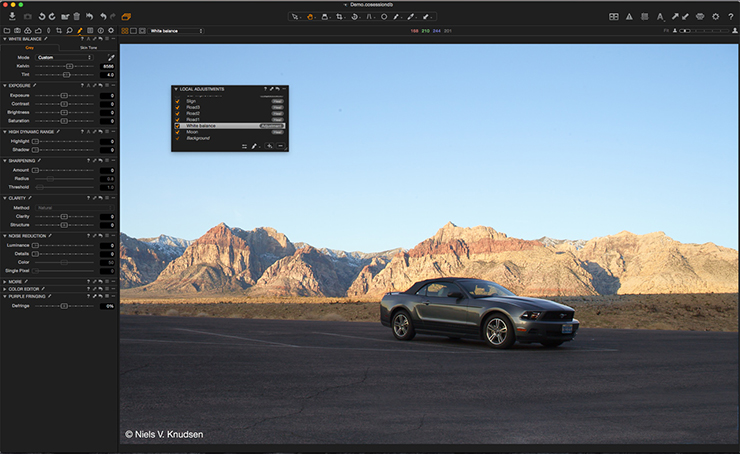Image resolution: width=740 pixels, height=454 pixels.
Task: Collapse the Local Adjustments floating panel
Action: coord(176,89)
